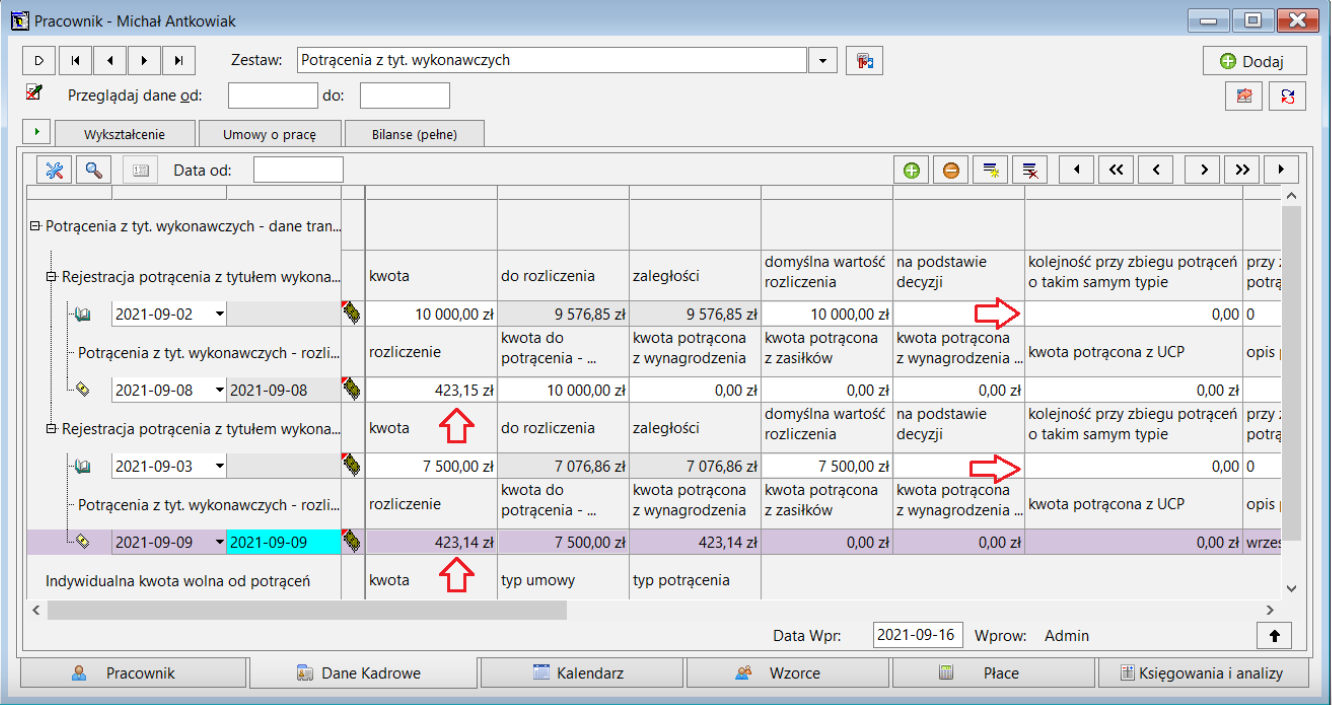Image resolution: width=1332 pixels, height=705 pixels.
Task: Open the date dropdown for 2021-09-08
Action: click(219, 390)
